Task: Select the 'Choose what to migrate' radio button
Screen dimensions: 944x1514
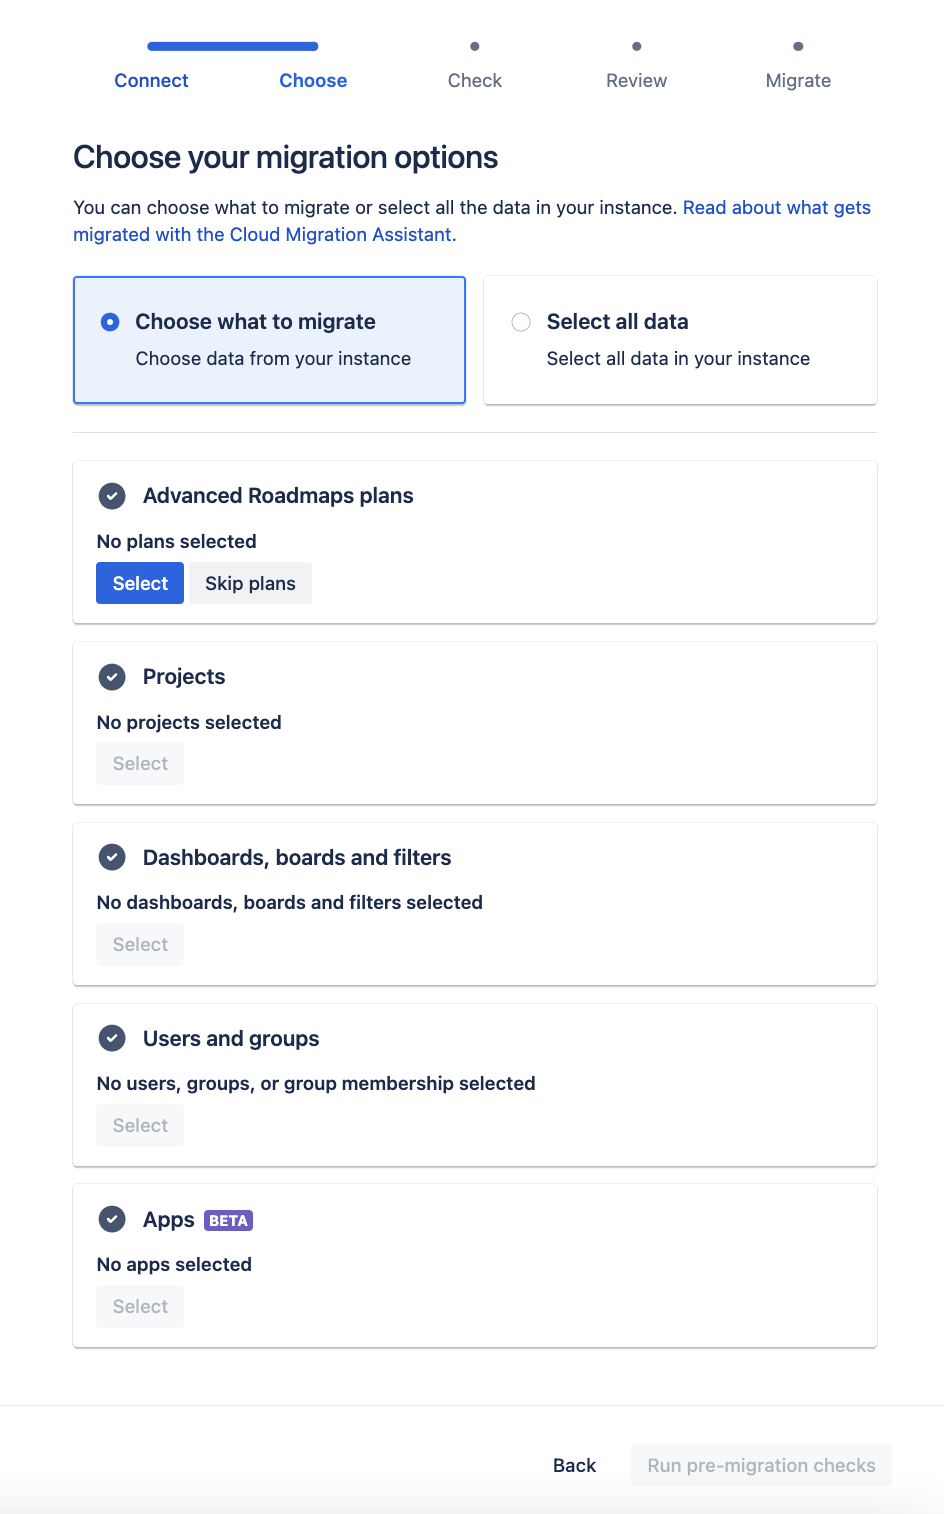Action: point(111,322)
